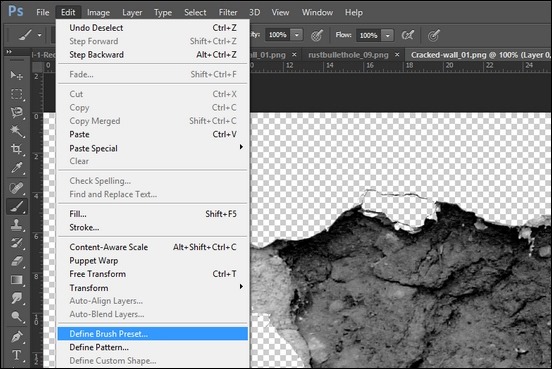Viewport: 552px width, 369px height.
Task: Enable airbrush-style build-up
Action: [x=408, y=35]
